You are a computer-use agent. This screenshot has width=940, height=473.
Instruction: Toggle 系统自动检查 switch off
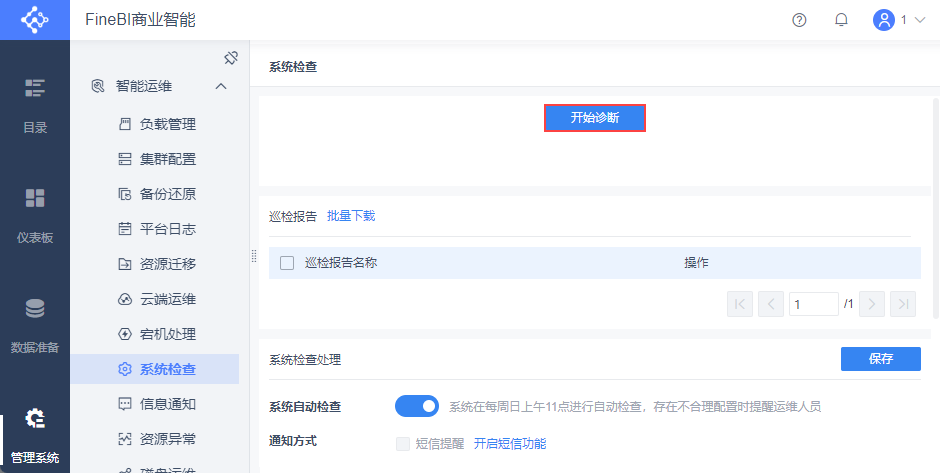click(x=417, y=406)
